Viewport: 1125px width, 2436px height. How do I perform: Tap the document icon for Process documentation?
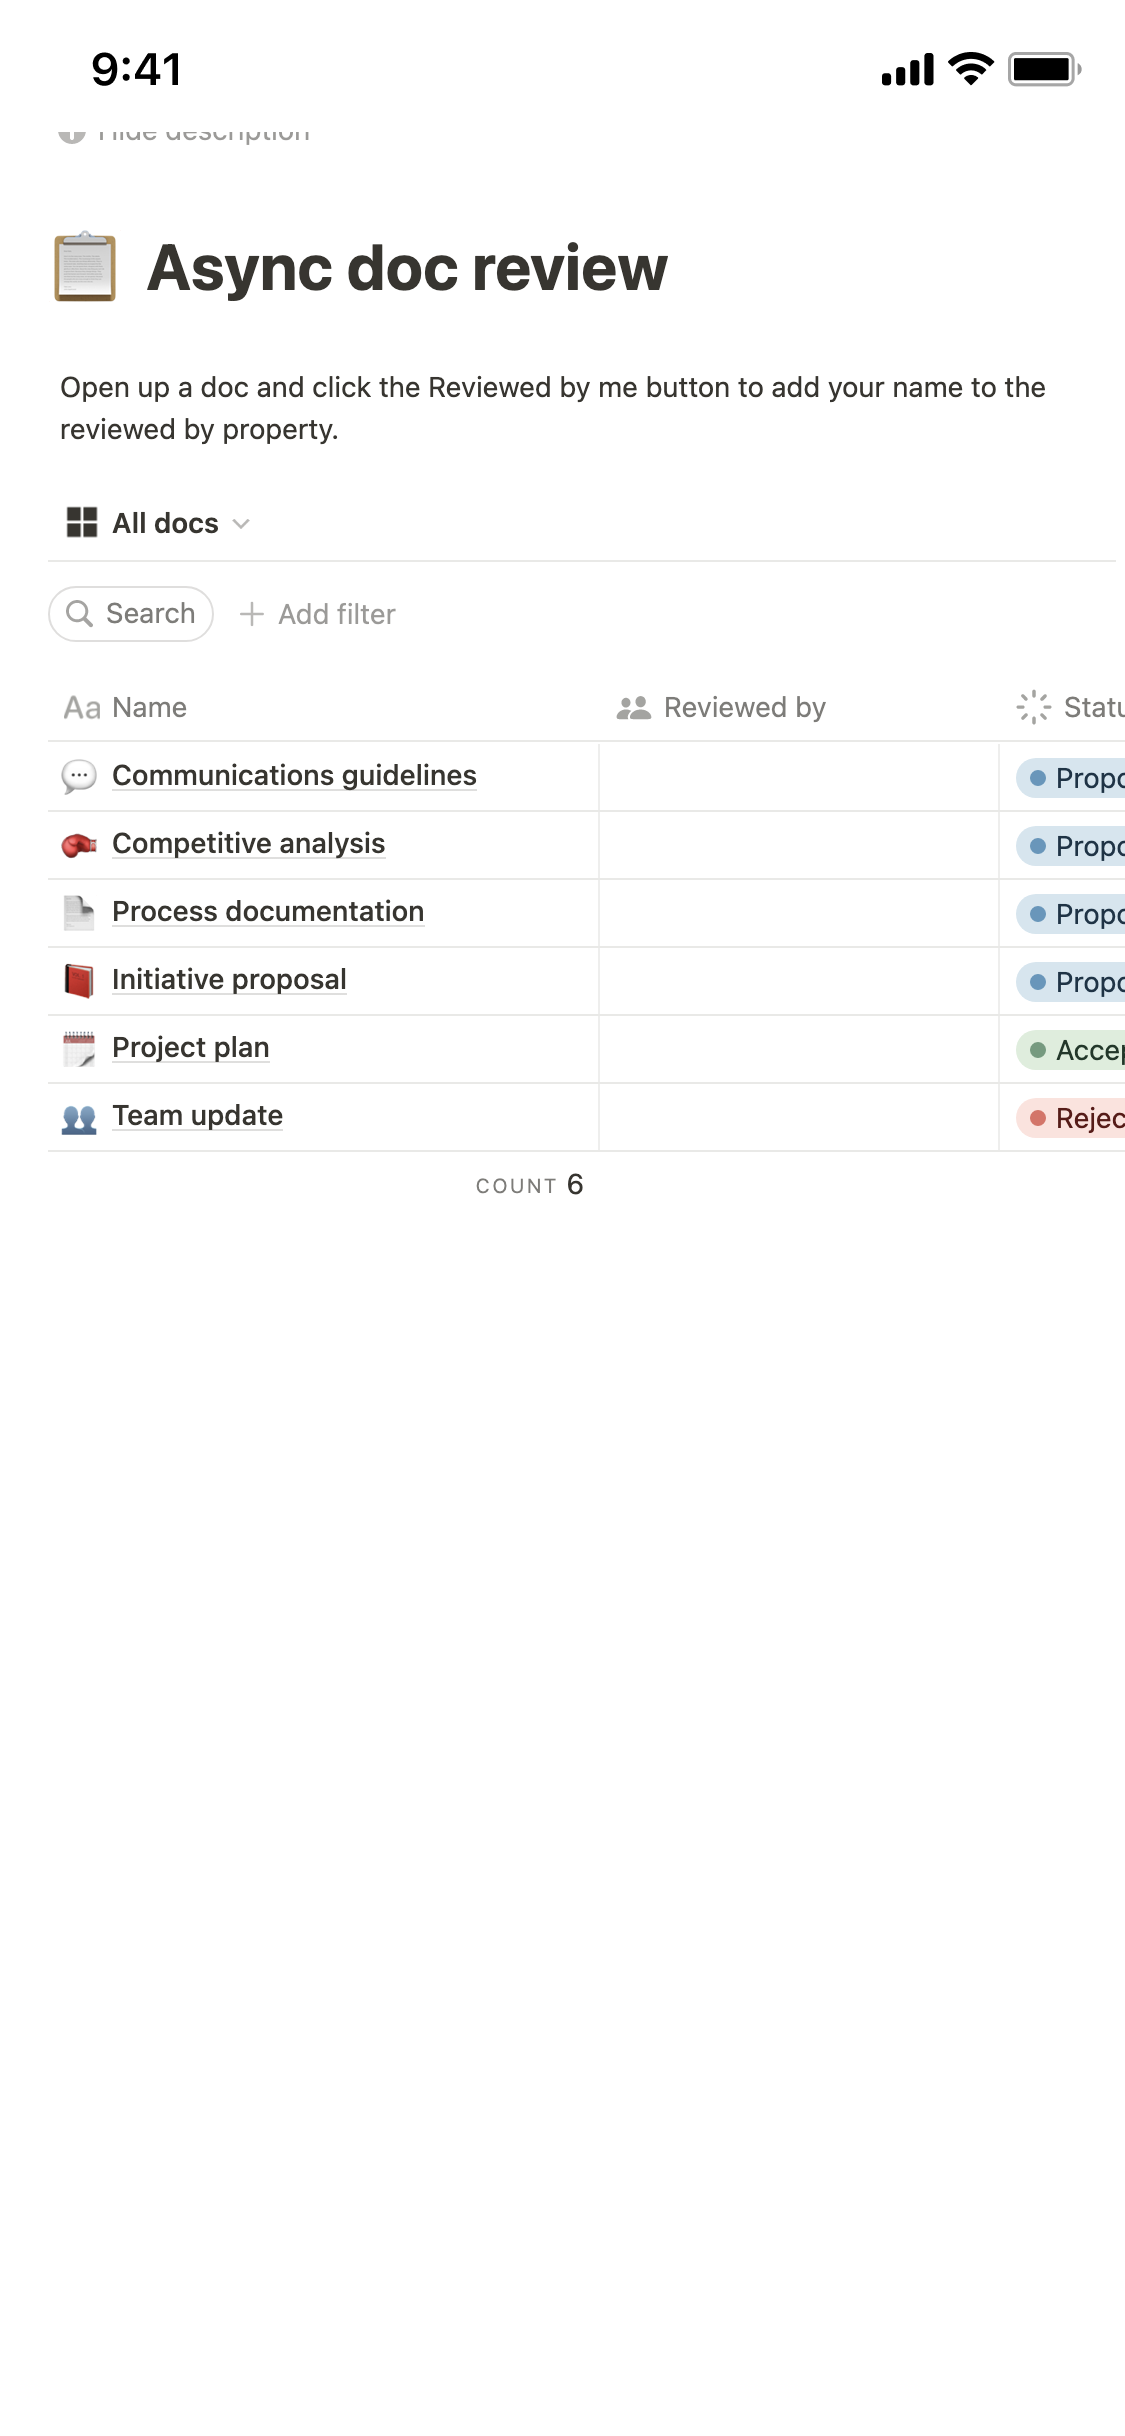click(x=79, y=912)
